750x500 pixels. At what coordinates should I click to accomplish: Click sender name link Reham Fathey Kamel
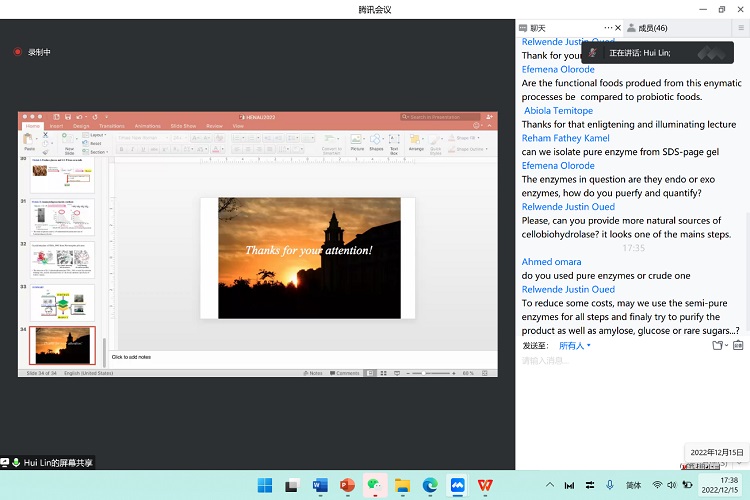click(x=566, y=137)
